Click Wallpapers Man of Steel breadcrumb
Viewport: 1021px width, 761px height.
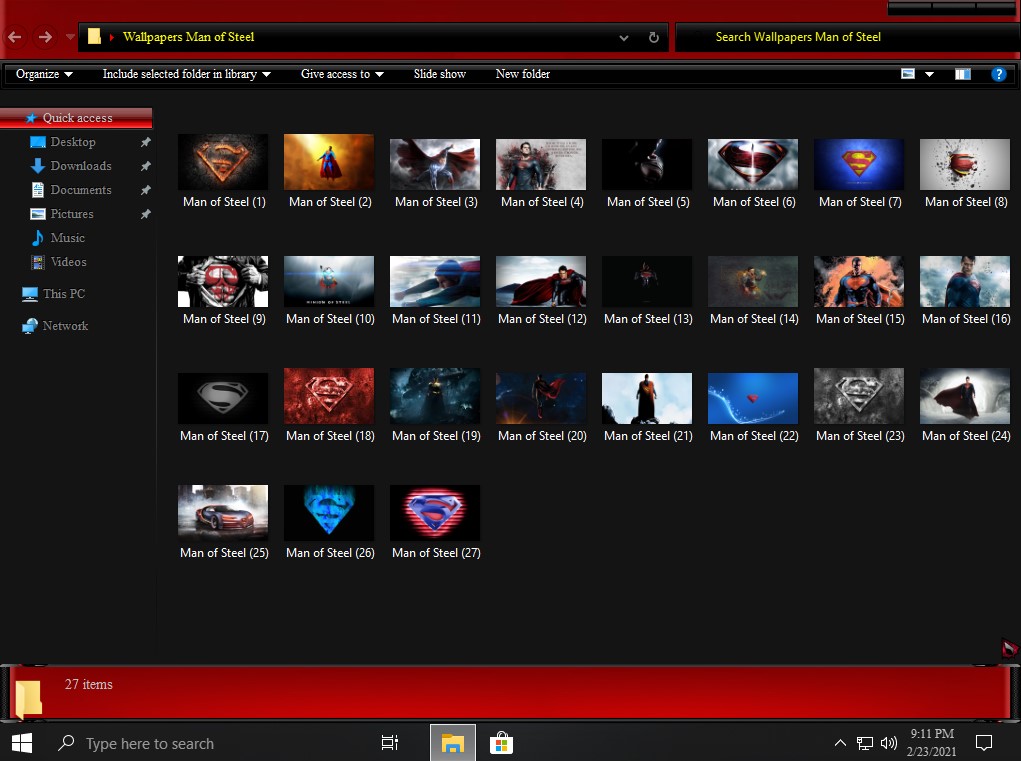pyautogui.click(x=188, y=37)
